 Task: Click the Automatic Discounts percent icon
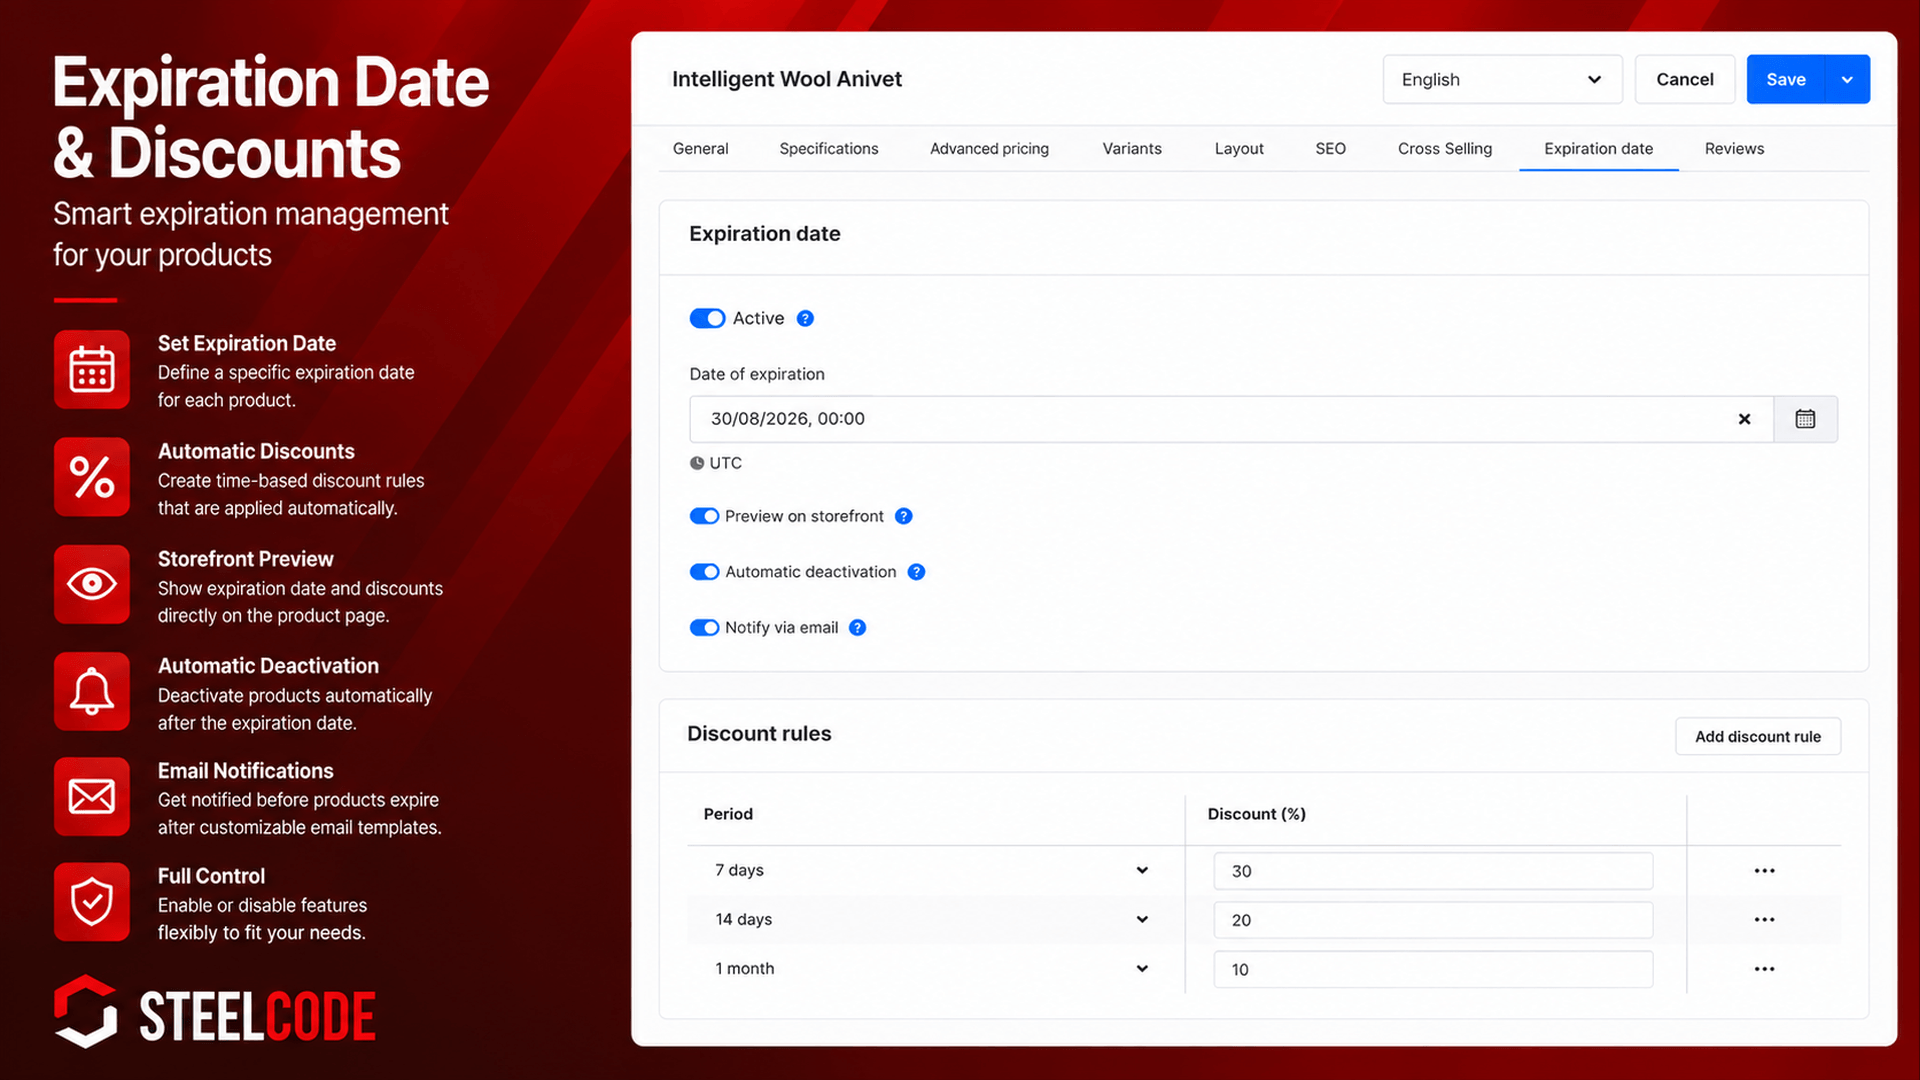[92, 477]
